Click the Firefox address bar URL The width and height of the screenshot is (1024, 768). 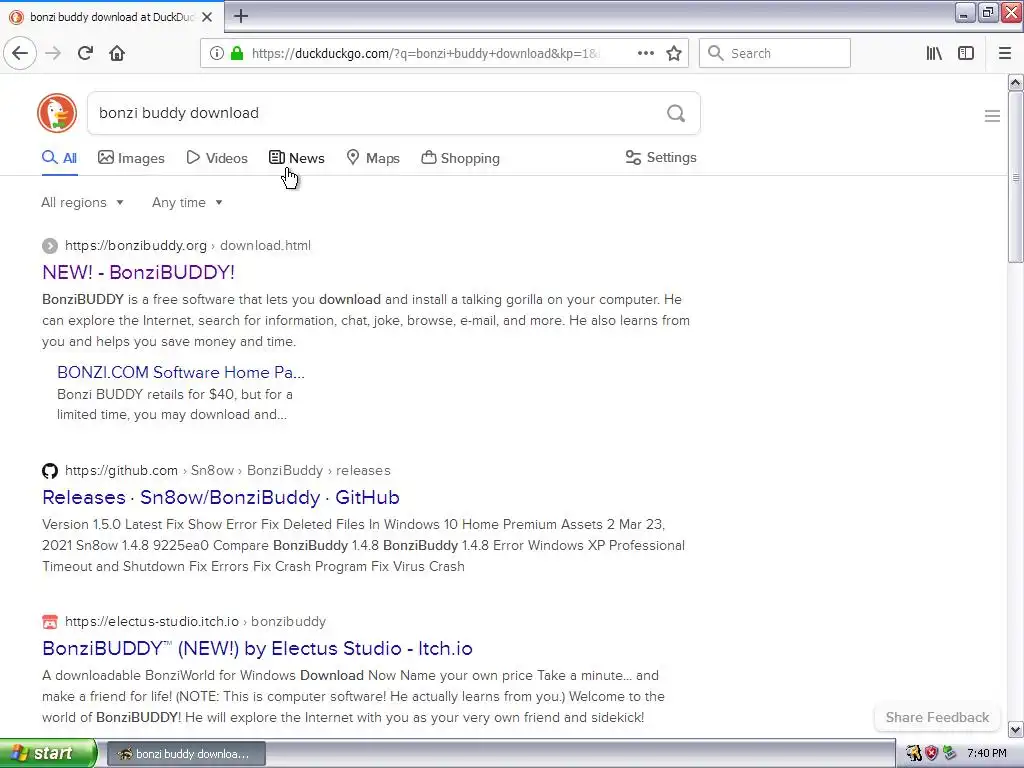[x=424, y=53]
